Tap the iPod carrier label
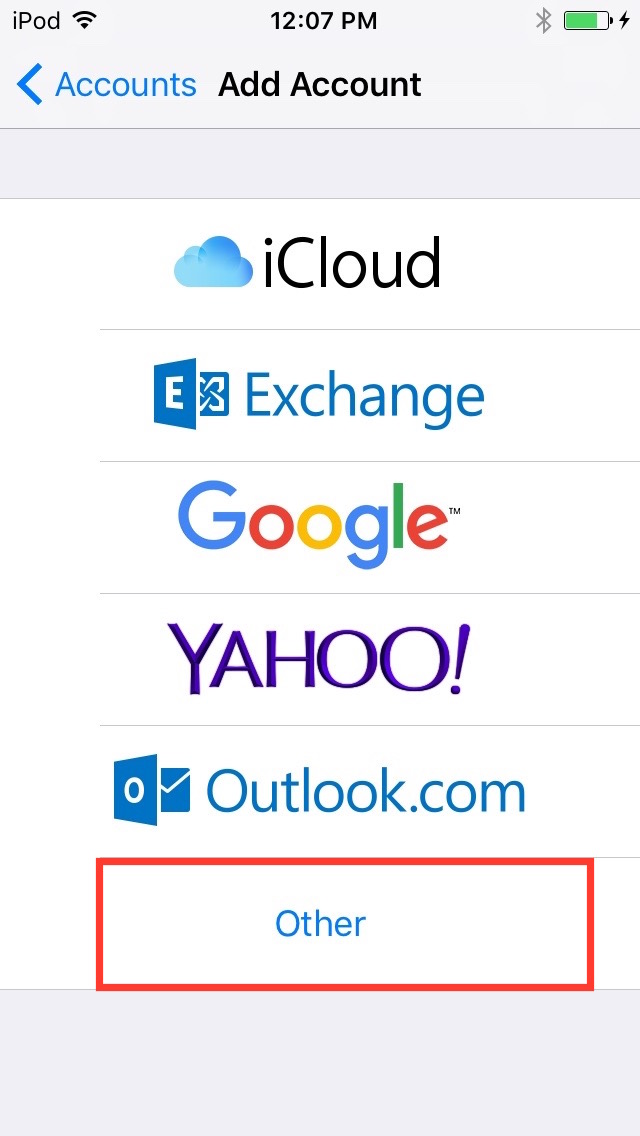Viewport: 640px width, 1136px height. tap(36, 21)
